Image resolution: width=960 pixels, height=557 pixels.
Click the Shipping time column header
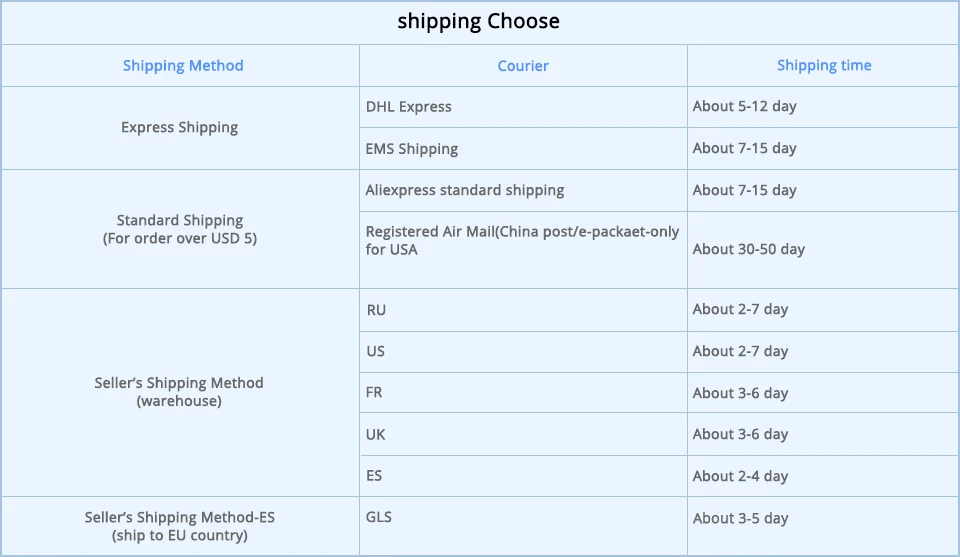click(824, 65)
